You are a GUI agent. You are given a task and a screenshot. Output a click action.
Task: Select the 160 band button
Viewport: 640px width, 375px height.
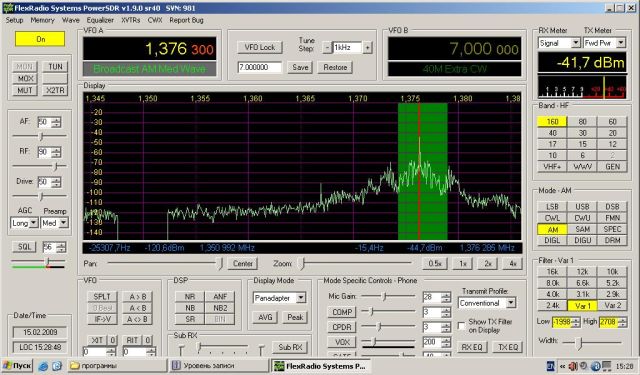(x=552, y=122)
